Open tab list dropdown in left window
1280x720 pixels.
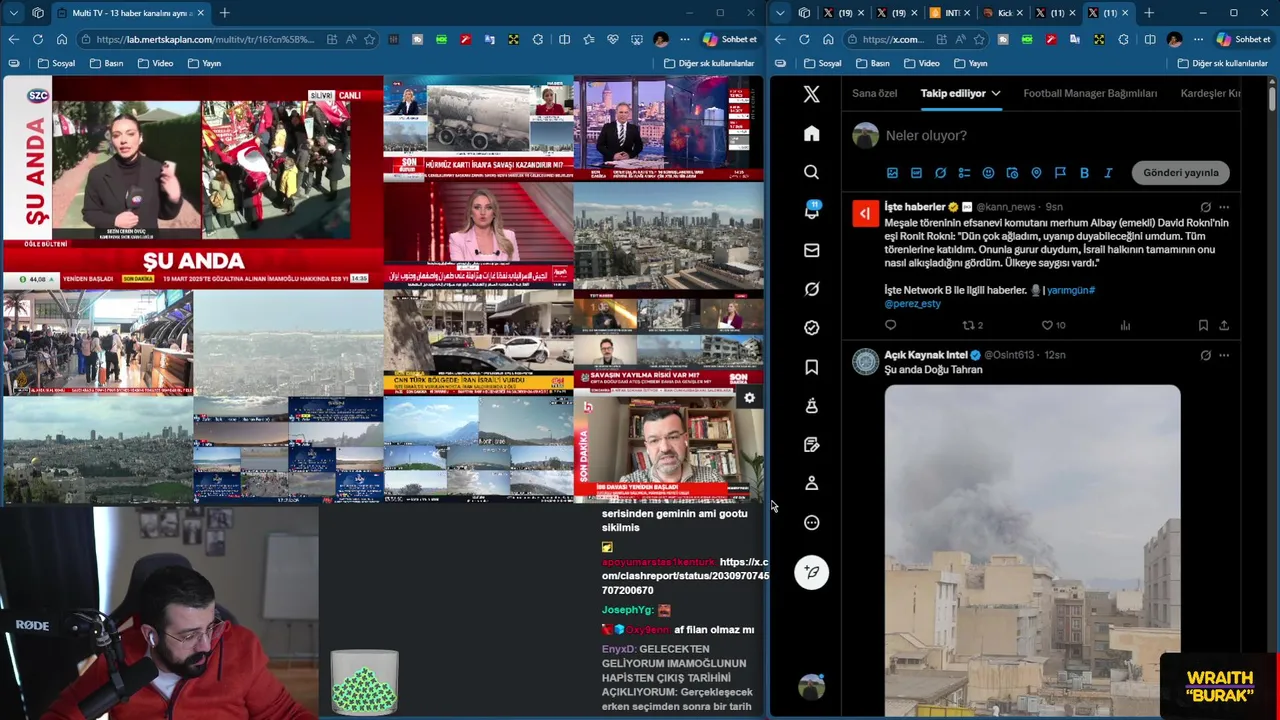[x=13, y=13]
